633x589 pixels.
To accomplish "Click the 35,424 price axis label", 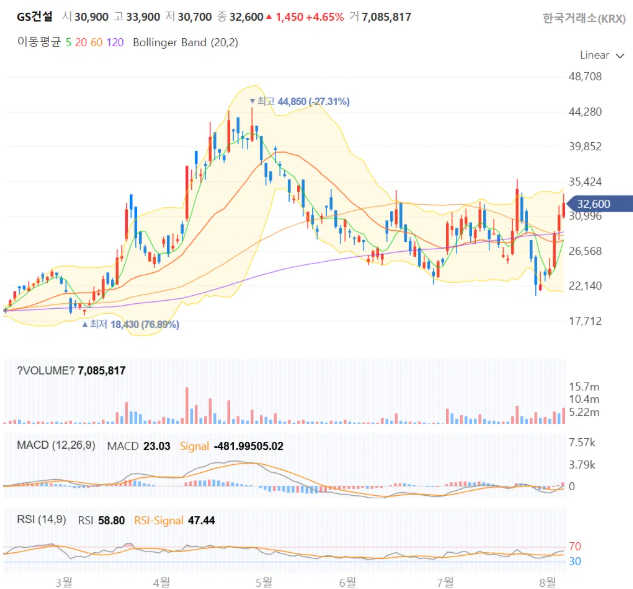I will (x=585, y=182).
